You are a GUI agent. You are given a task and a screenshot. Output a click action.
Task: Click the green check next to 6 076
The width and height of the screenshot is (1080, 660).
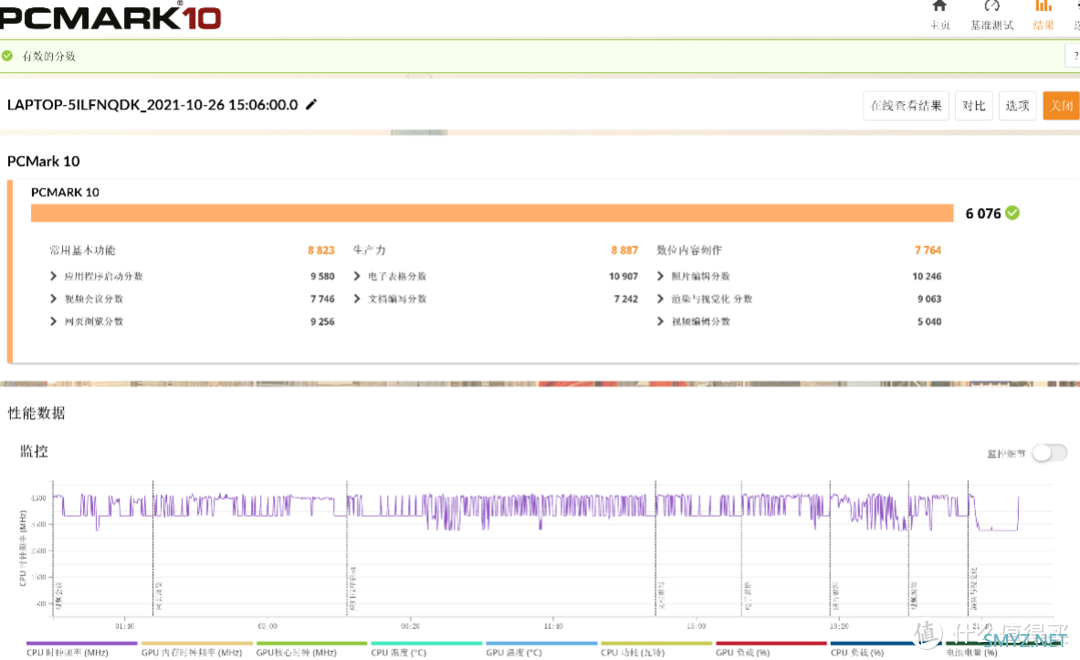(1012, 213)
